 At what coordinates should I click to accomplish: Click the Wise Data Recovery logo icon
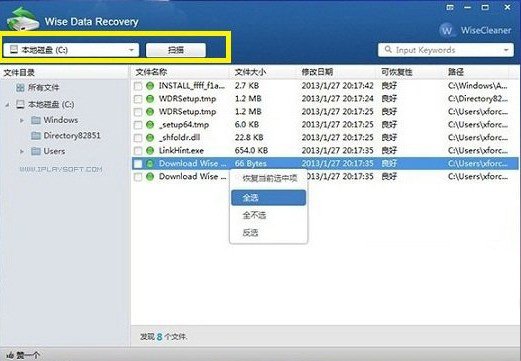coord(23,19)
